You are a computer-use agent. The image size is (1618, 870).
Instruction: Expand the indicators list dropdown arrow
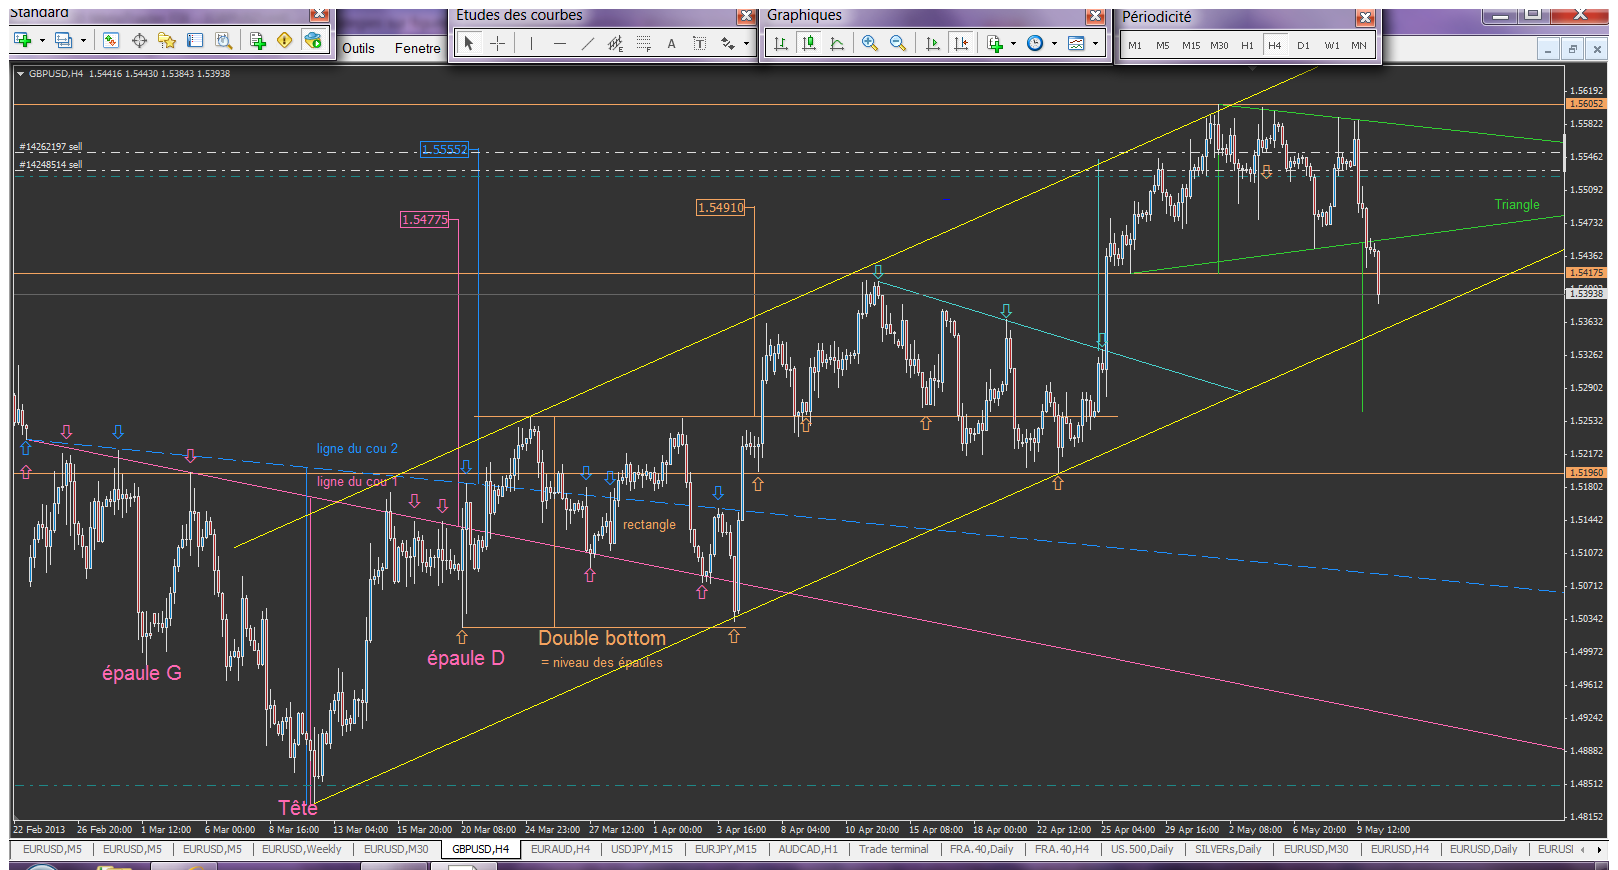coord(1013,43)
